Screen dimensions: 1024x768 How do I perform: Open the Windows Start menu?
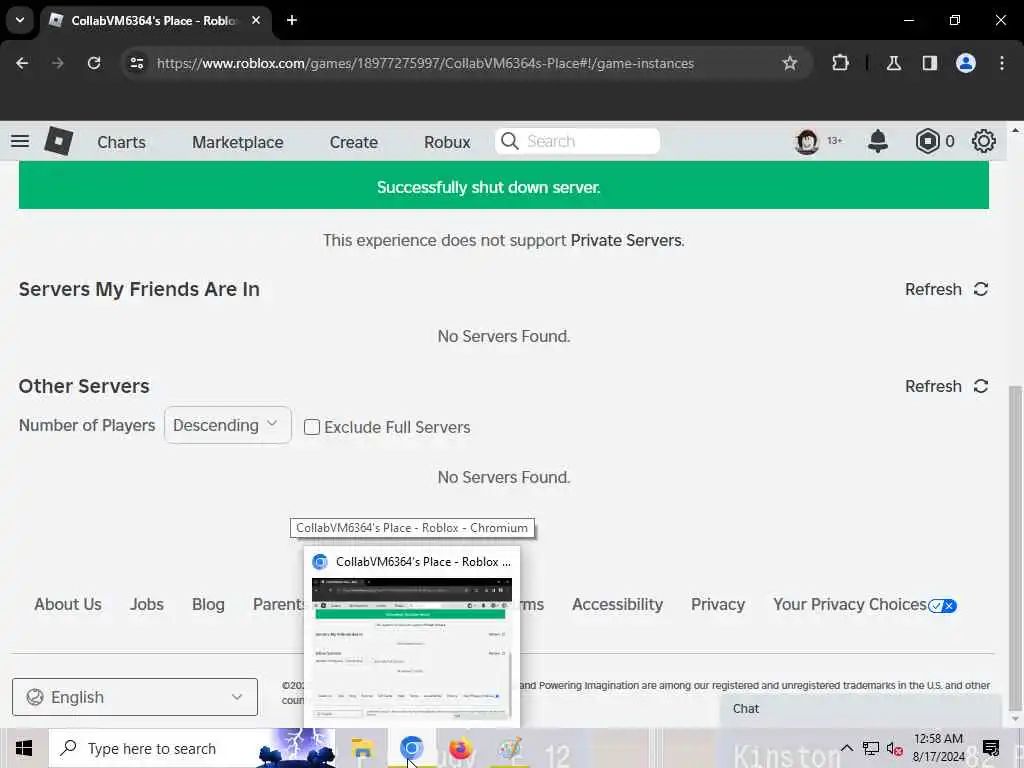[x=24, y=748]
